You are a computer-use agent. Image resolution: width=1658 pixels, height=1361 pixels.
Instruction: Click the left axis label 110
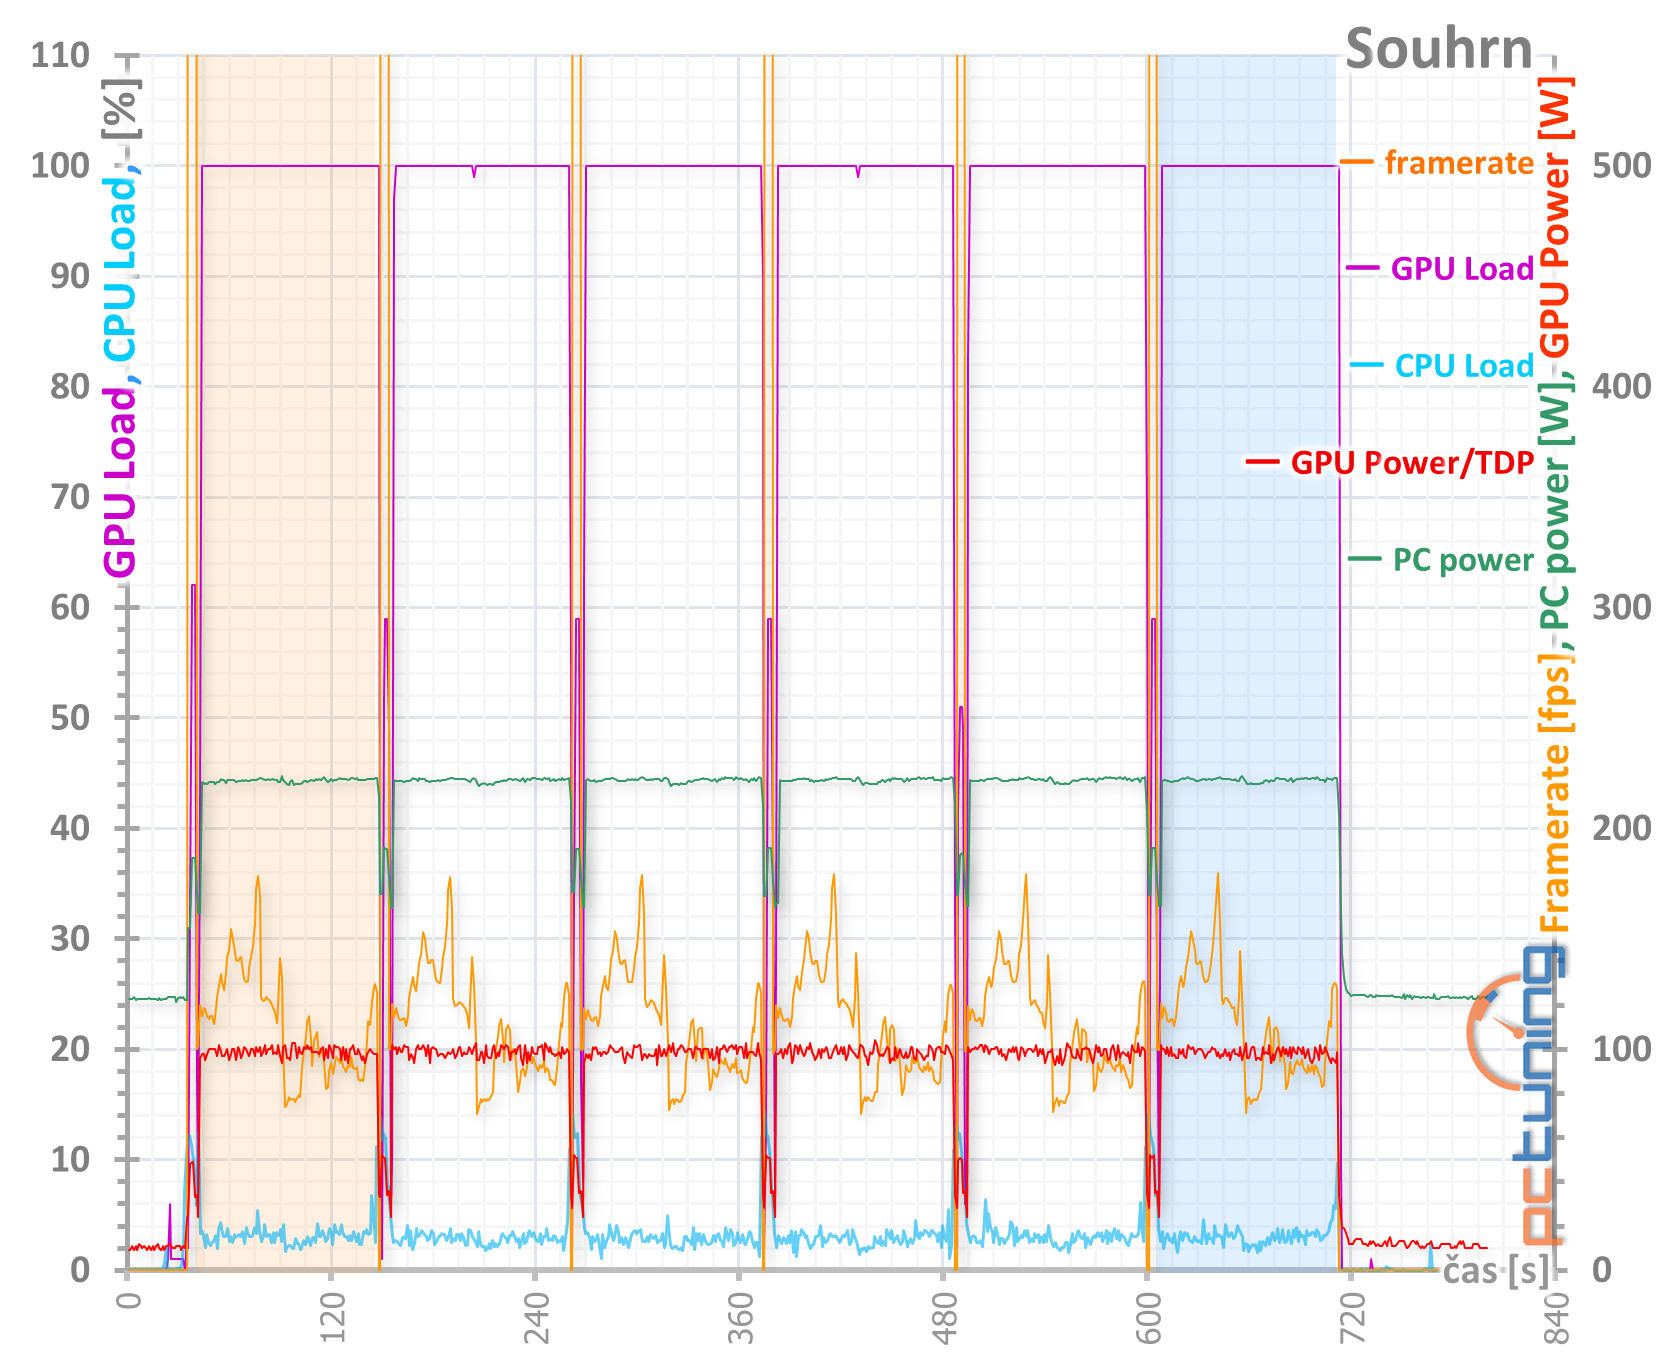[60, 55]
